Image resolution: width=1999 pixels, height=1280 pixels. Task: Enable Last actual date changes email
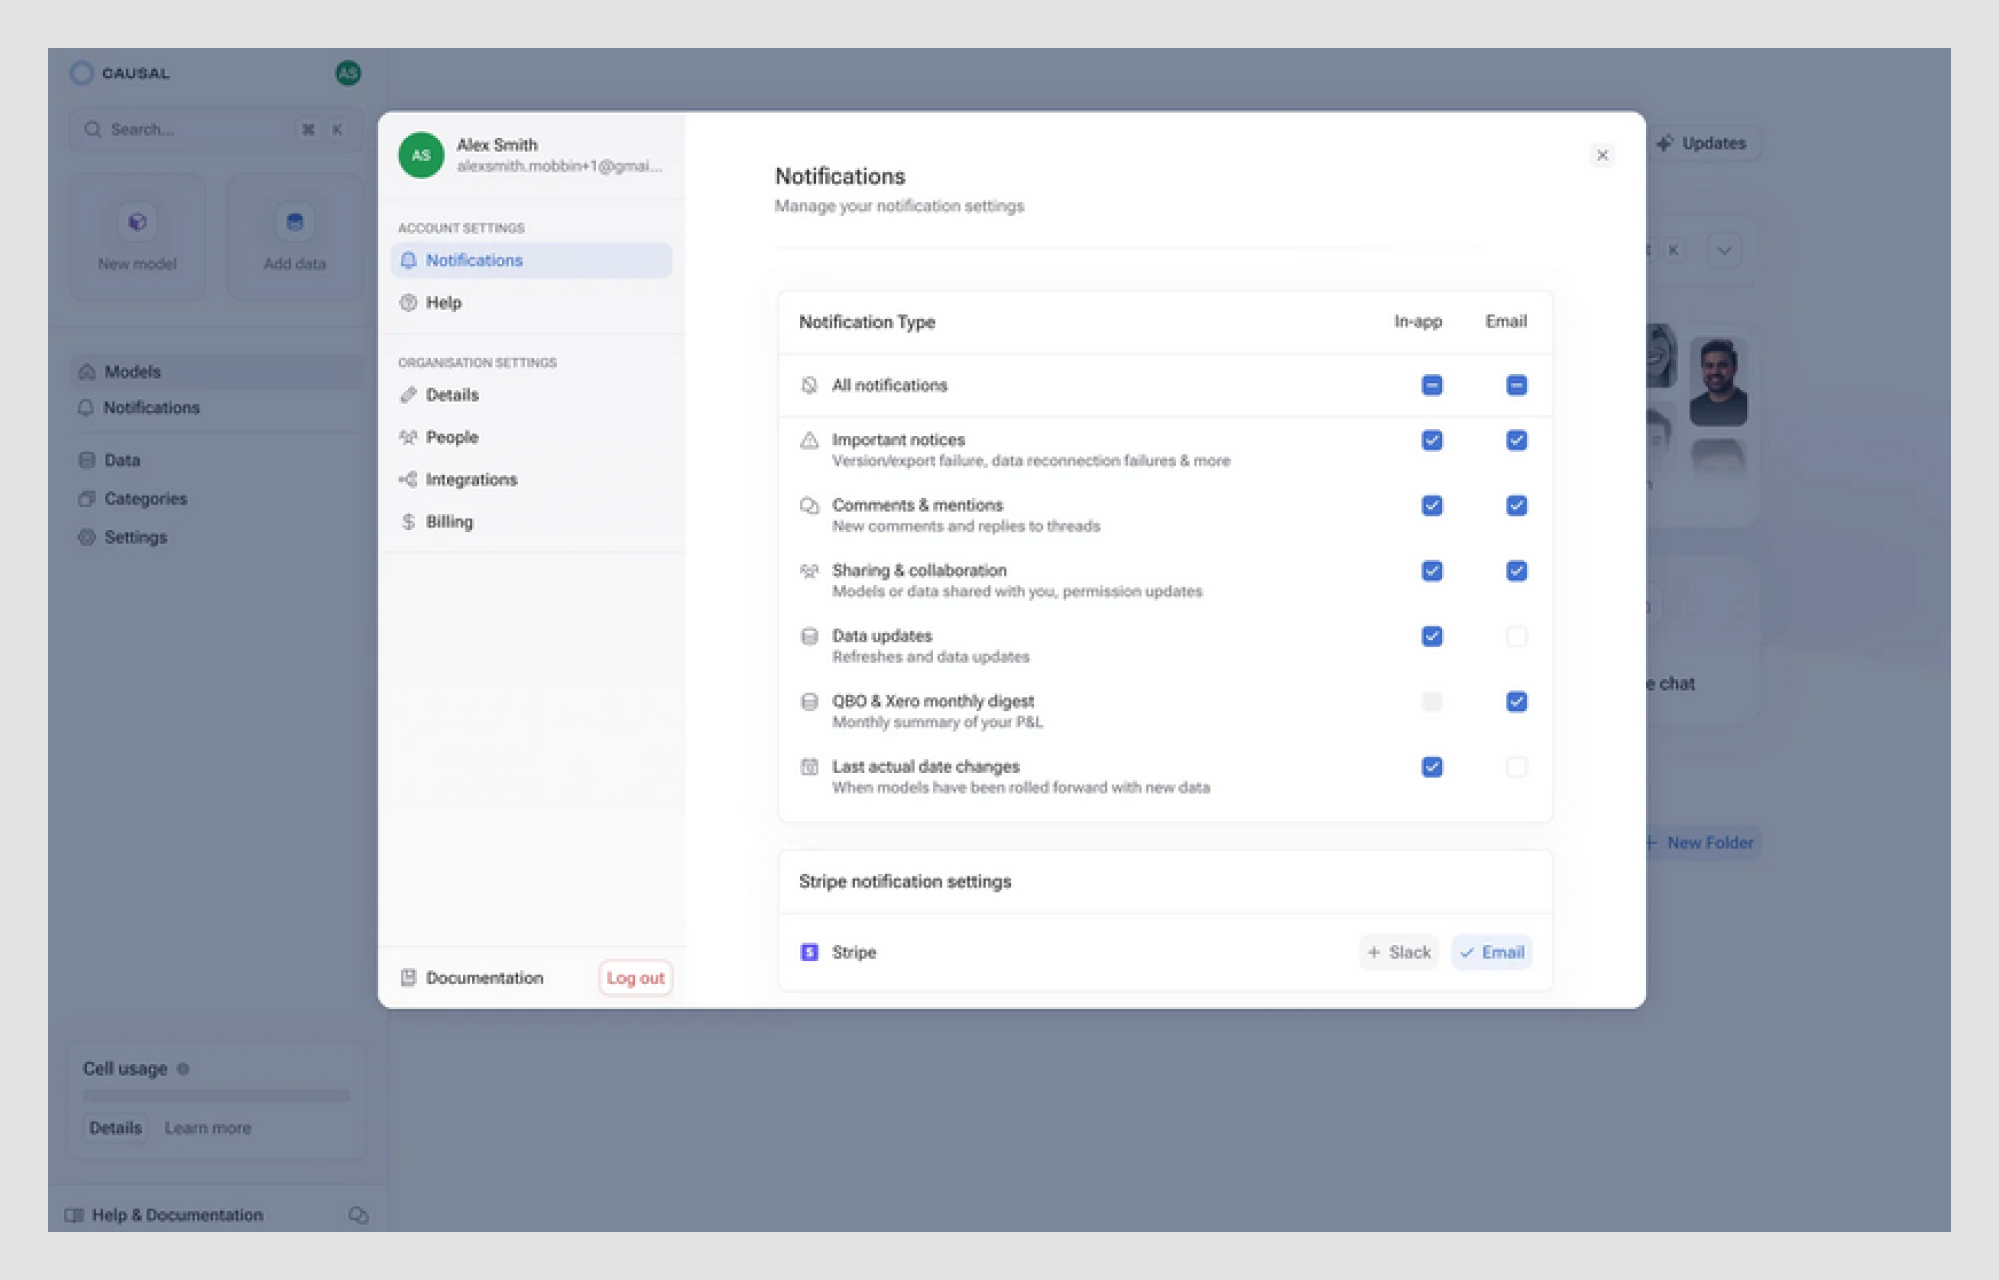(x=1516, y=767)
